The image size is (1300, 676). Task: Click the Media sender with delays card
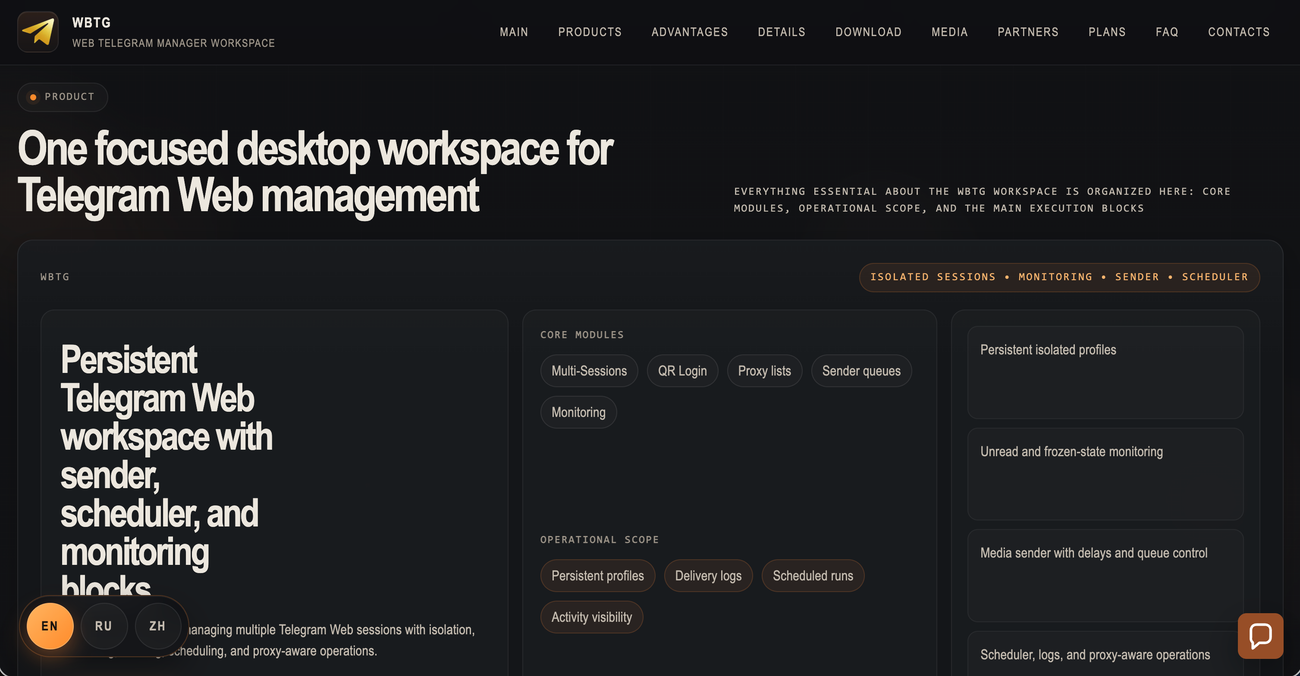1105,576
